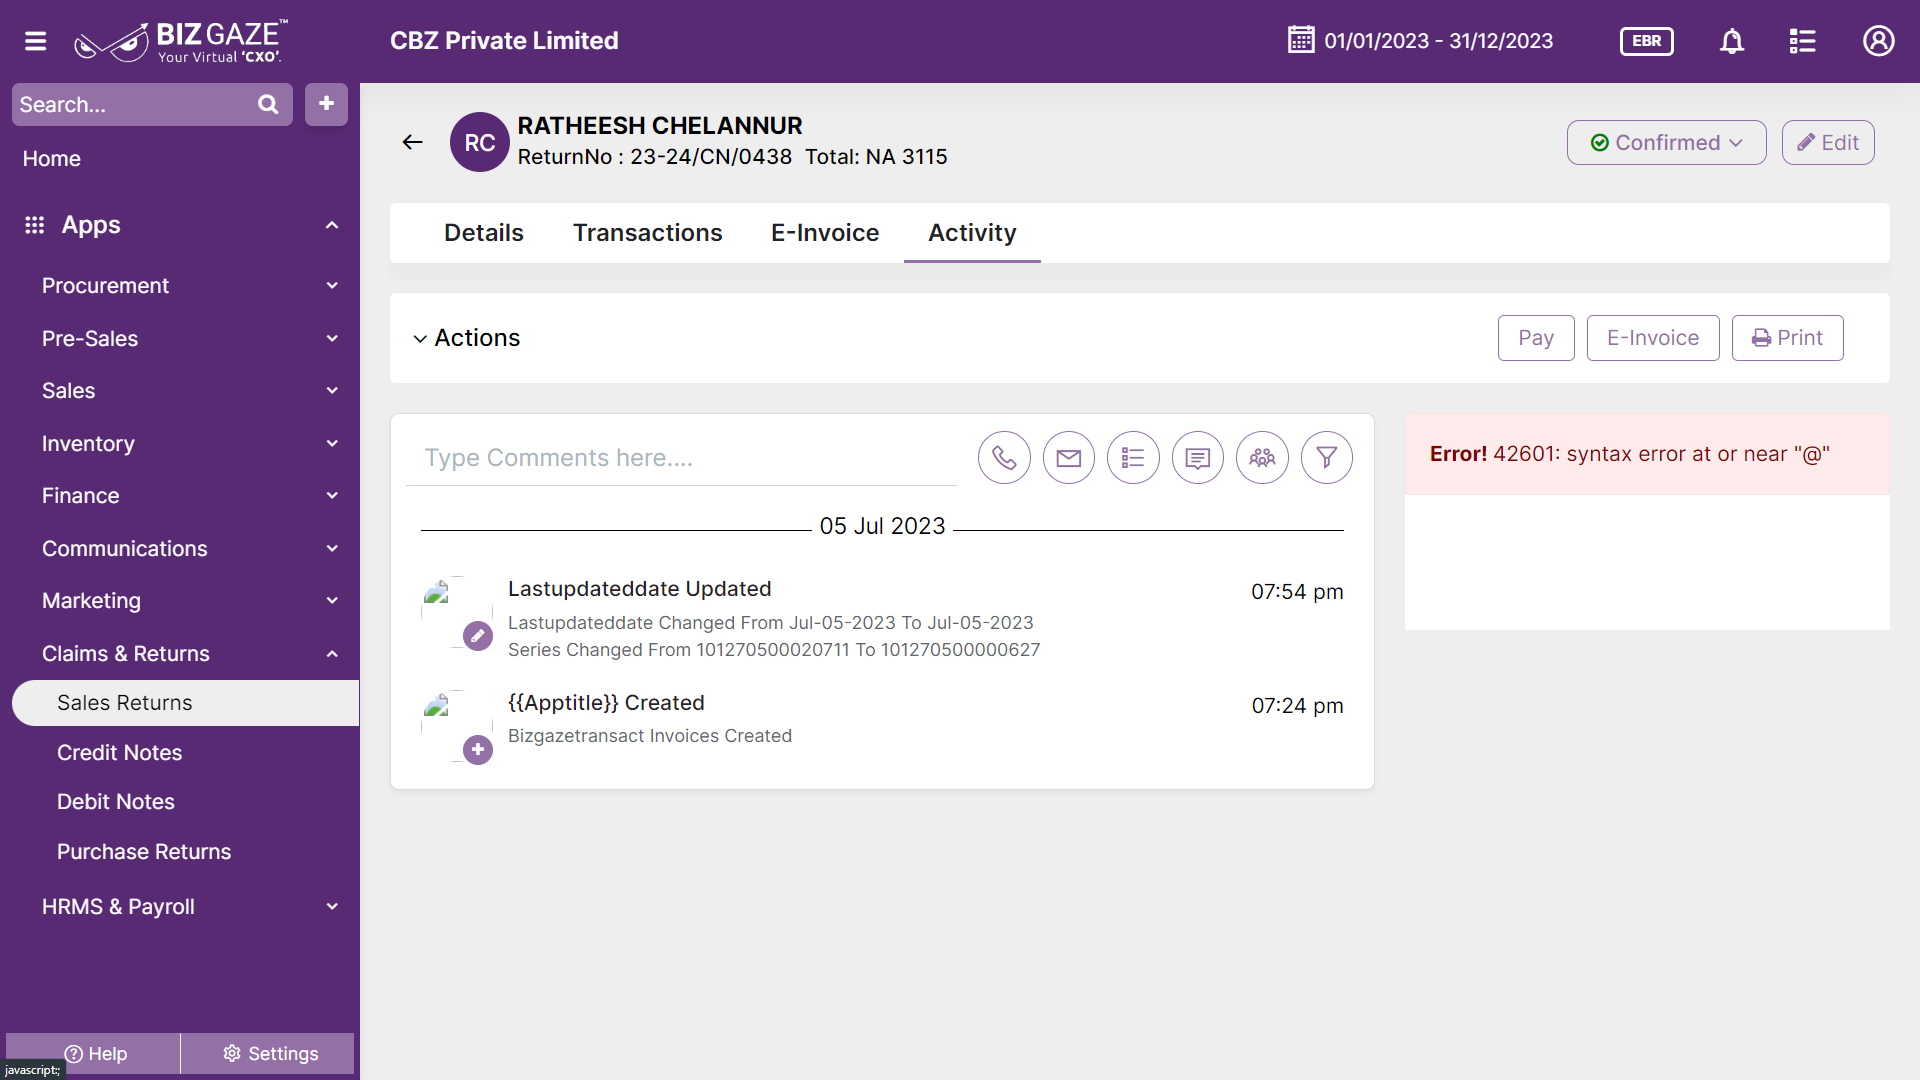The width and height of the screenshot is (1920, 1080).
Task: Open Settings at the sidebar bottom
Action: [x=269, y=1054]
